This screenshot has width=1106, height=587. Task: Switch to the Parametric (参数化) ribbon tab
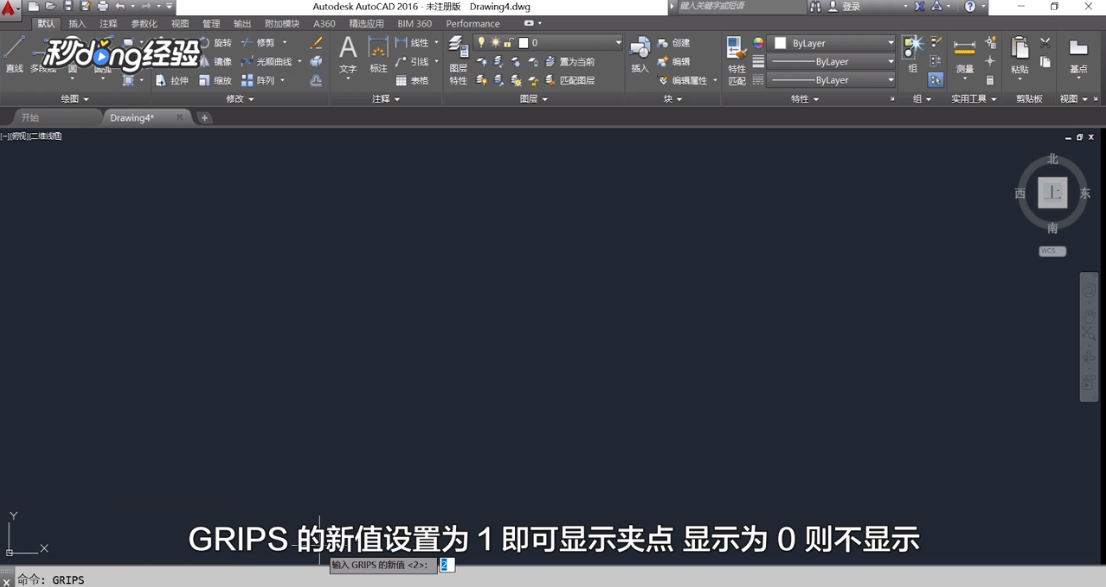point(144,23)
